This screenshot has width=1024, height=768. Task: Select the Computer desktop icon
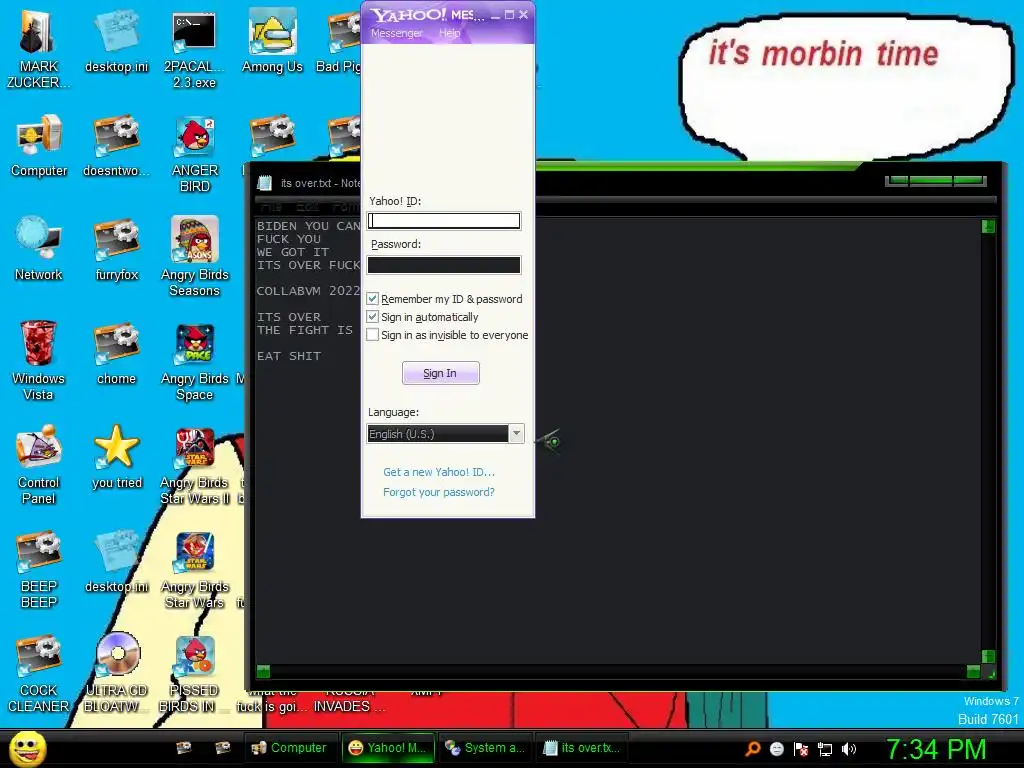pos(39,146)
